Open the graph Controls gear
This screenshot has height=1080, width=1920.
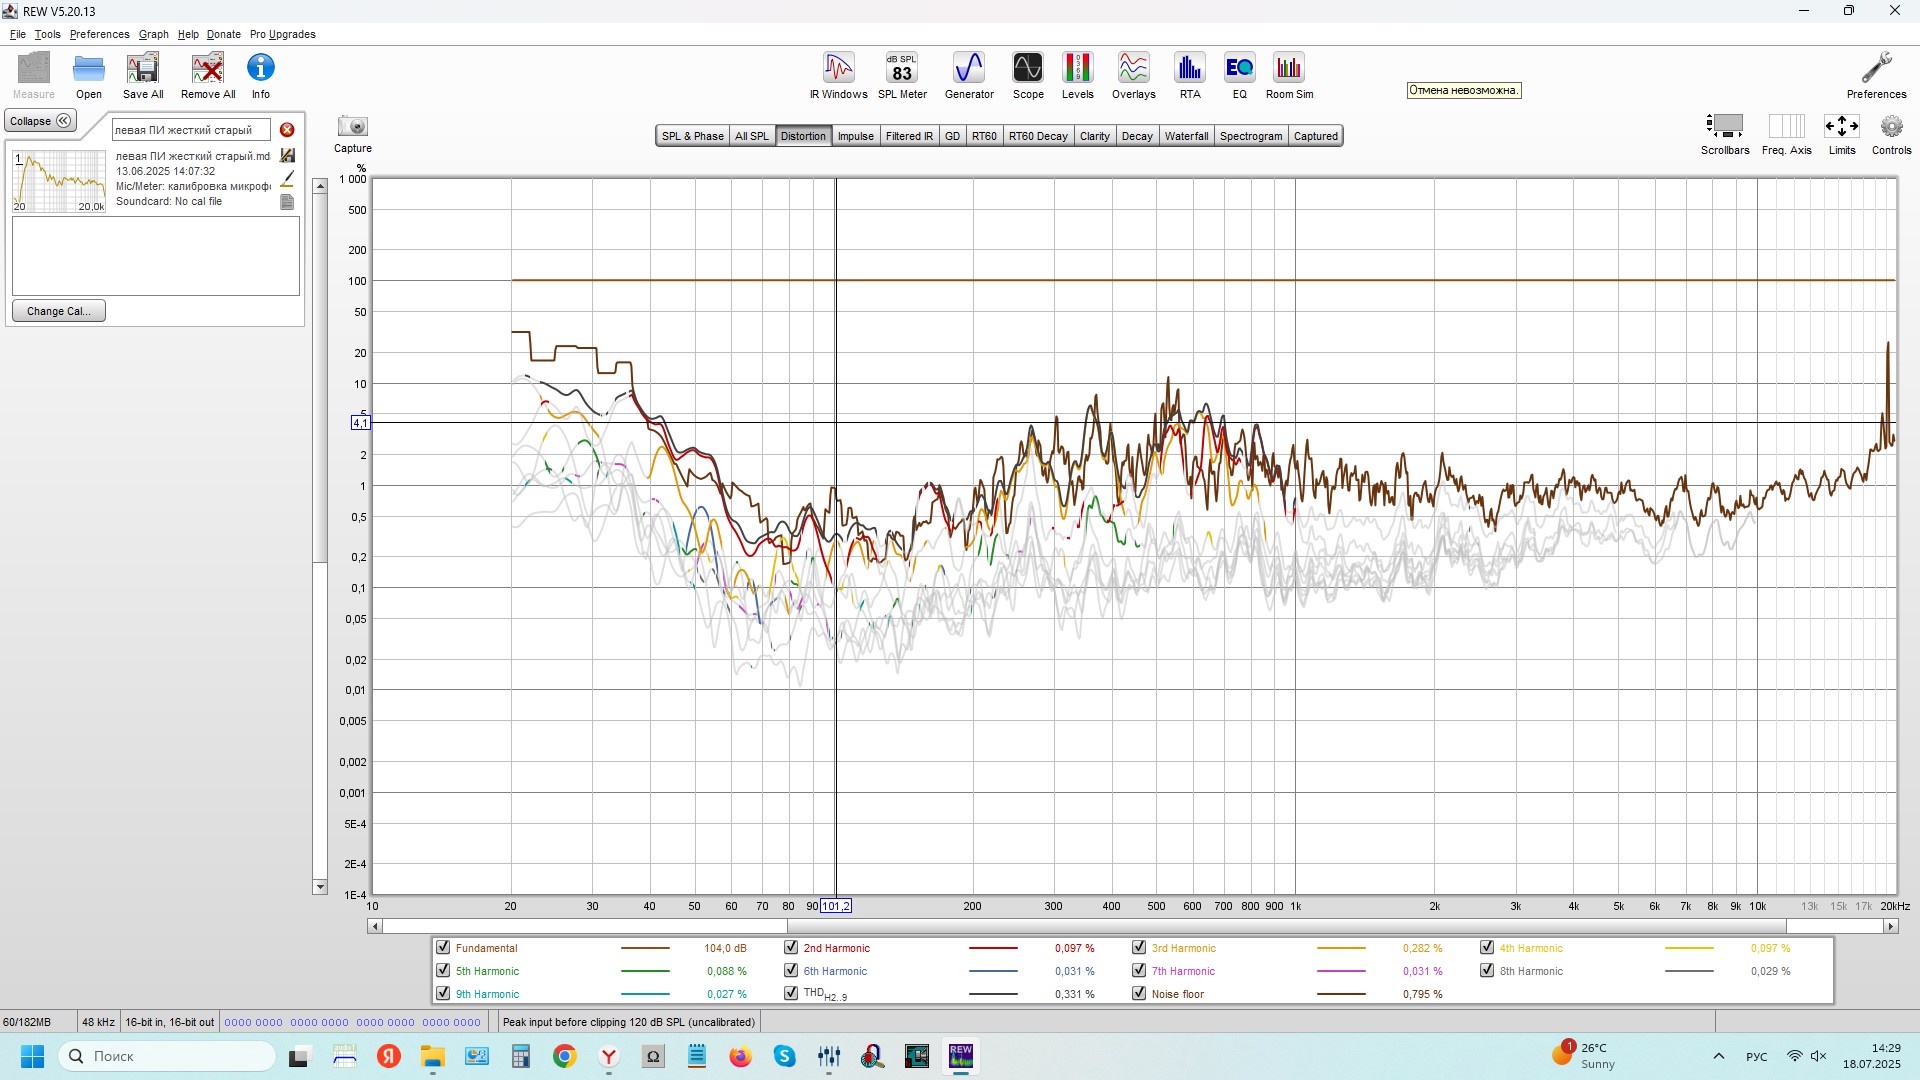click(1890, 127)
